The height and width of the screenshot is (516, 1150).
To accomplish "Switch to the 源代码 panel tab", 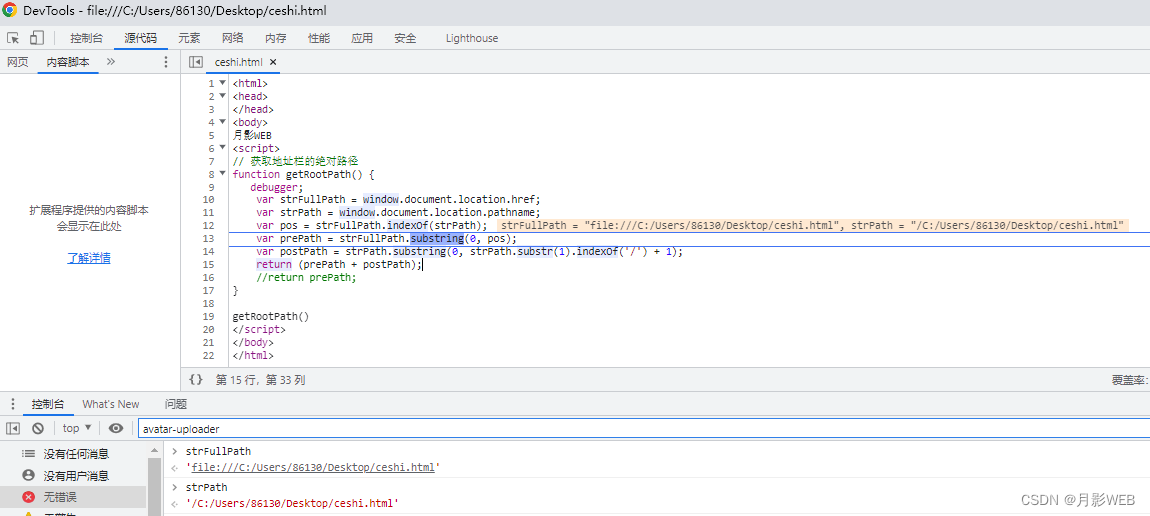I will 141,38.
